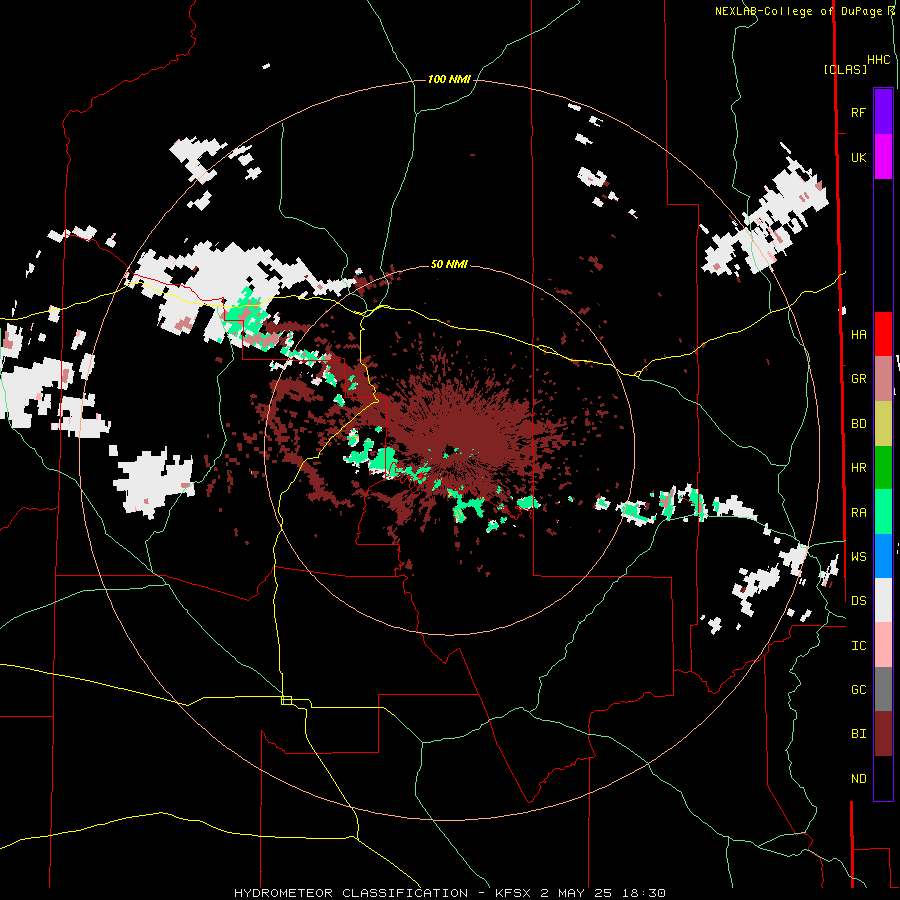Image resolution: width=900 pixels, height=900 pixels.
Task: Click the BD legend label
Action: (x=858, y=424)
